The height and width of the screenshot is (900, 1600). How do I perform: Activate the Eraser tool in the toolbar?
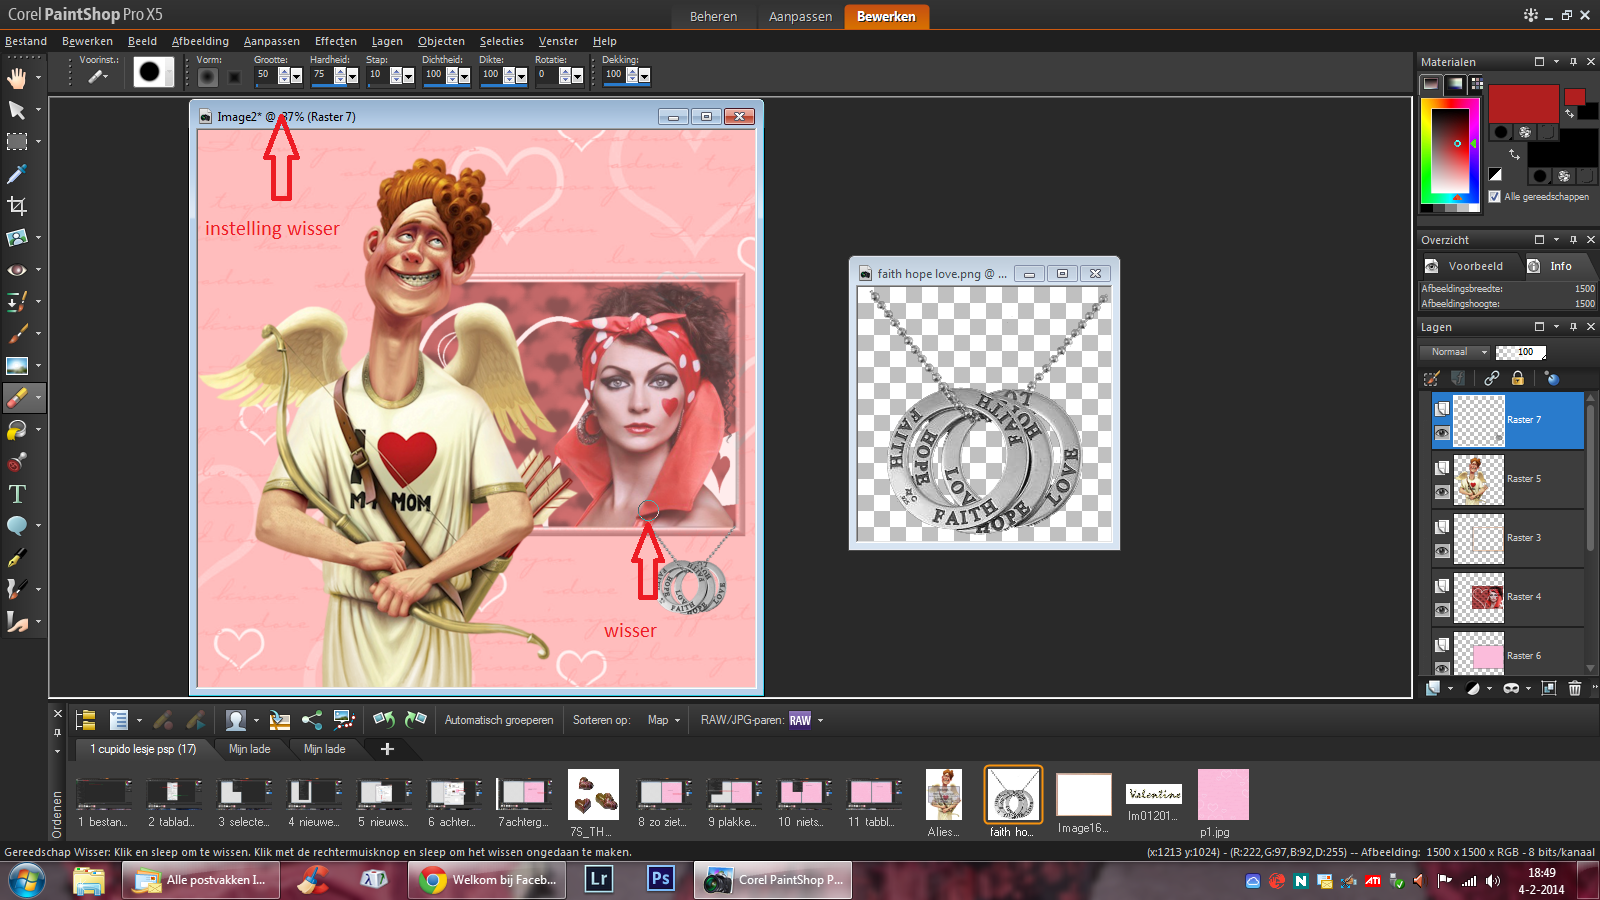(x=17, y=398)
